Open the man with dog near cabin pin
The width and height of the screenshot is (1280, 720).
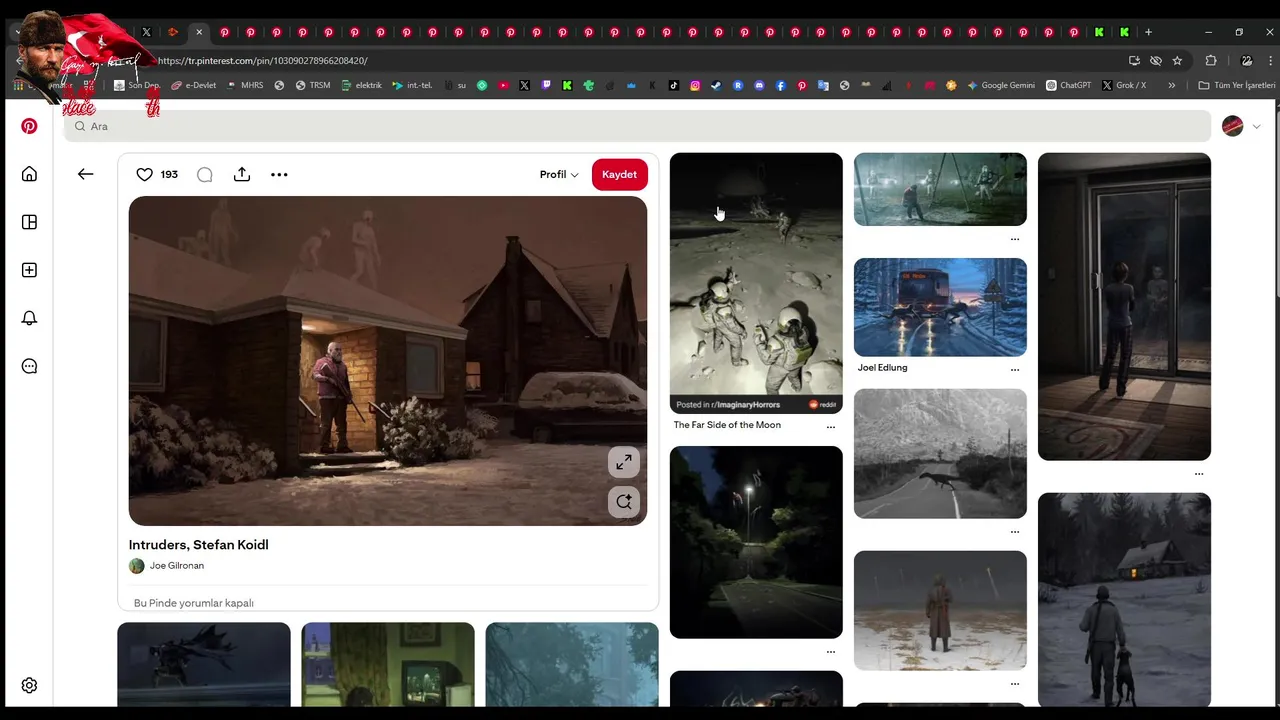[x=1124, y=600]
